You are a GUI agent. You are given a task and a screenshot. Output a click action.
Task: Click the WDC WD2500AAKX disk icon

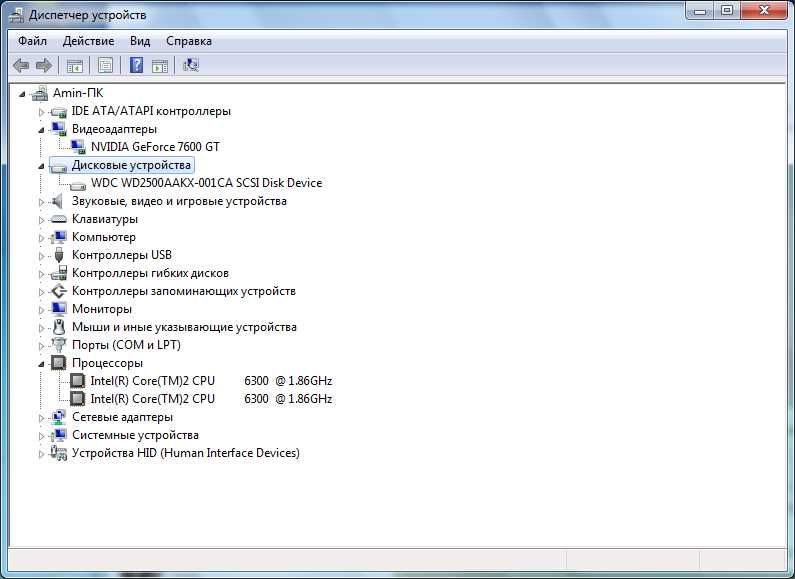(78, 185)
